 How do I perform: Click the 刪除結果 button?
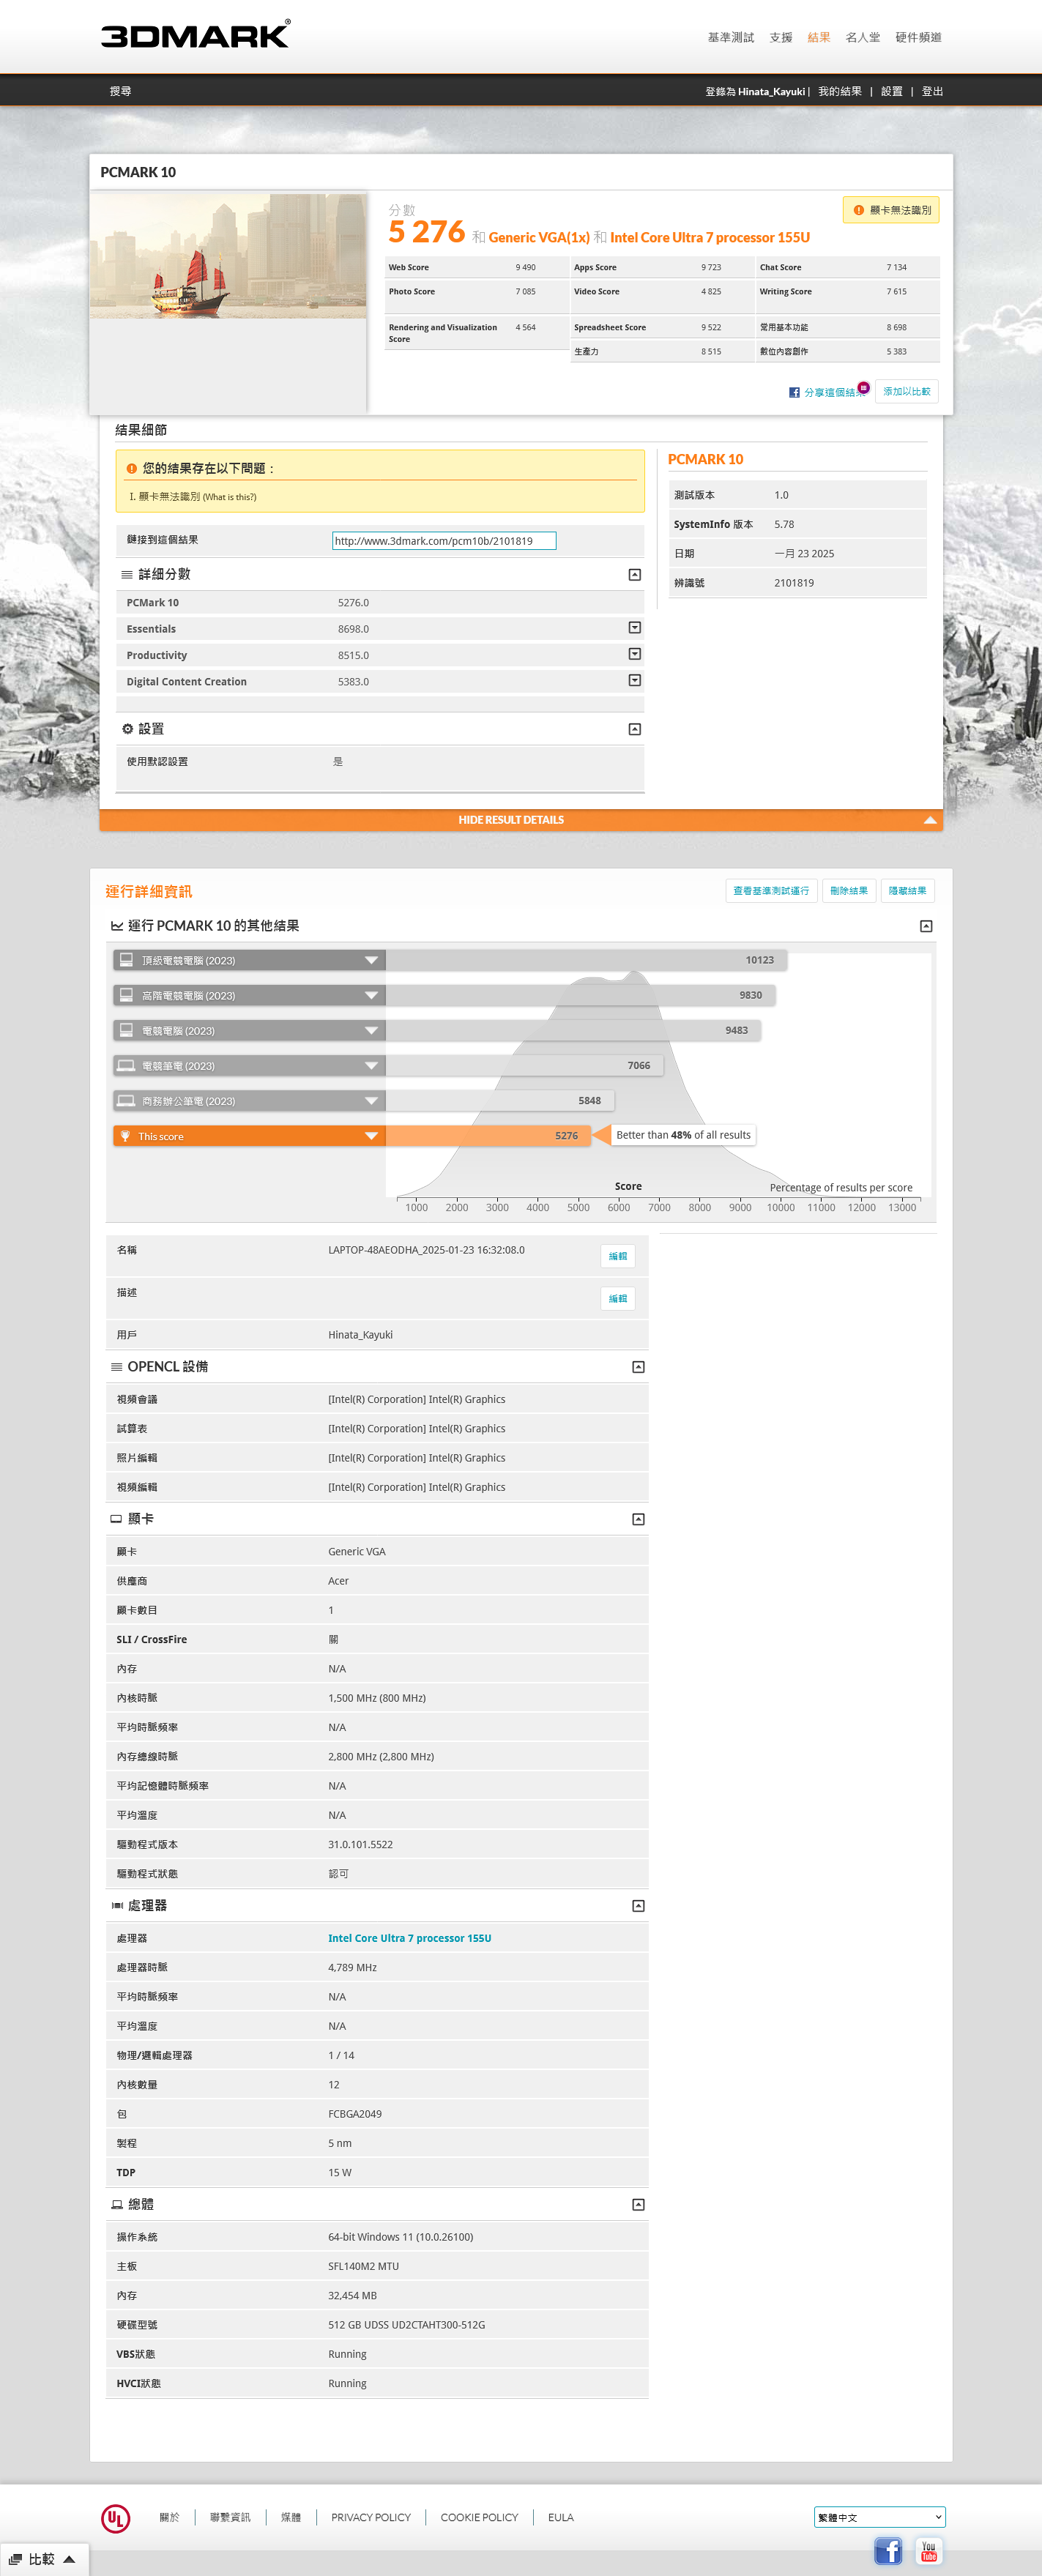pyautogui.click(x=849, y=891)
